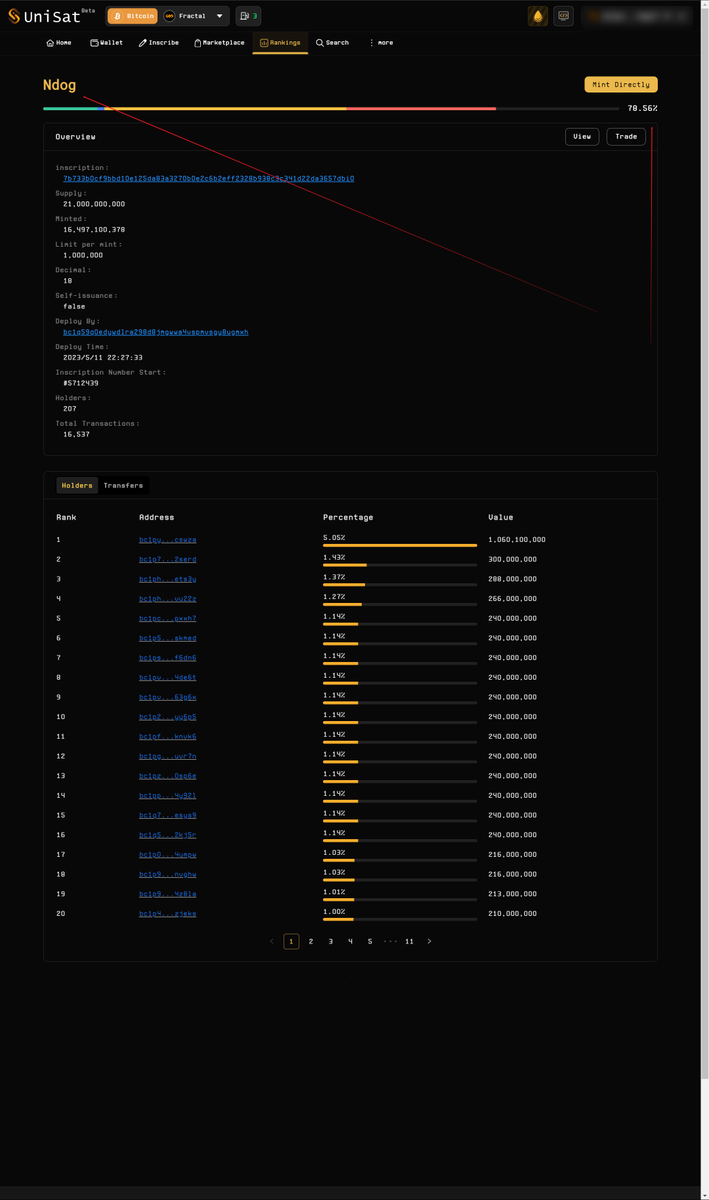The image size is (709, 1200).
Task: Click the 78.56% progress label
Action: tap(642, 108)
